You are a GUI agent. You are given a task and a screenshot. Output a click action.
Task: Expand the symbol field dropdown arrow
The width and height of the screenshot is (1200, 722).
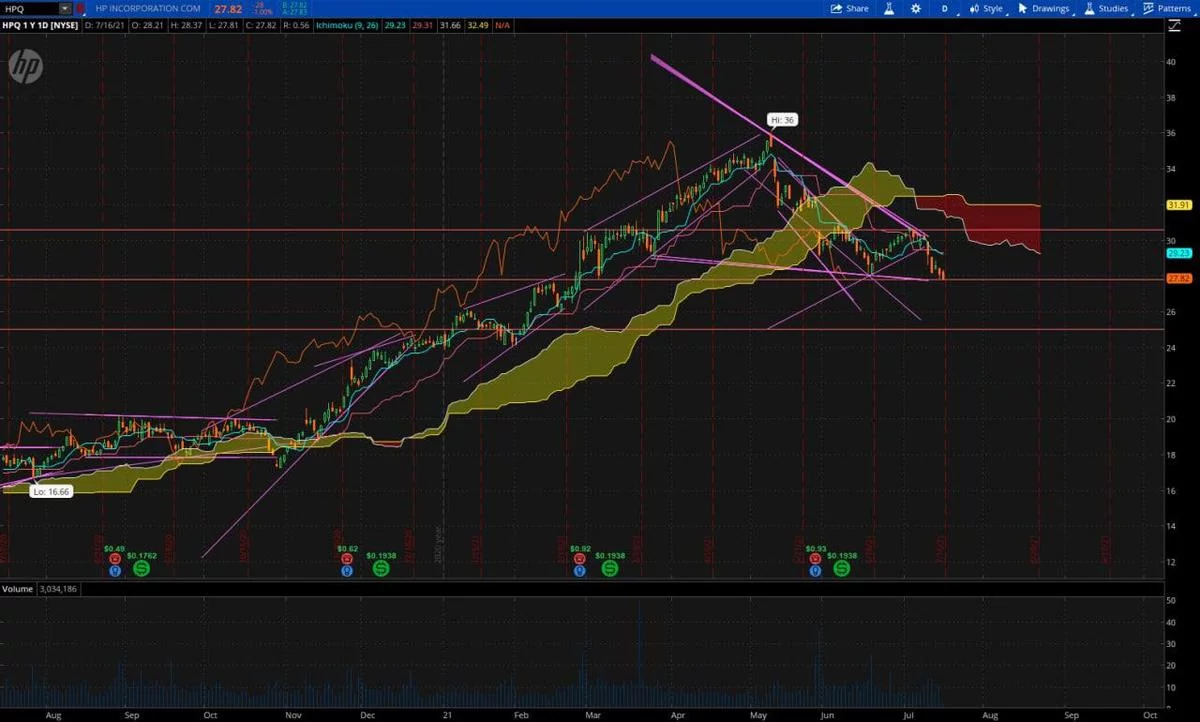[x=66, y=8]
